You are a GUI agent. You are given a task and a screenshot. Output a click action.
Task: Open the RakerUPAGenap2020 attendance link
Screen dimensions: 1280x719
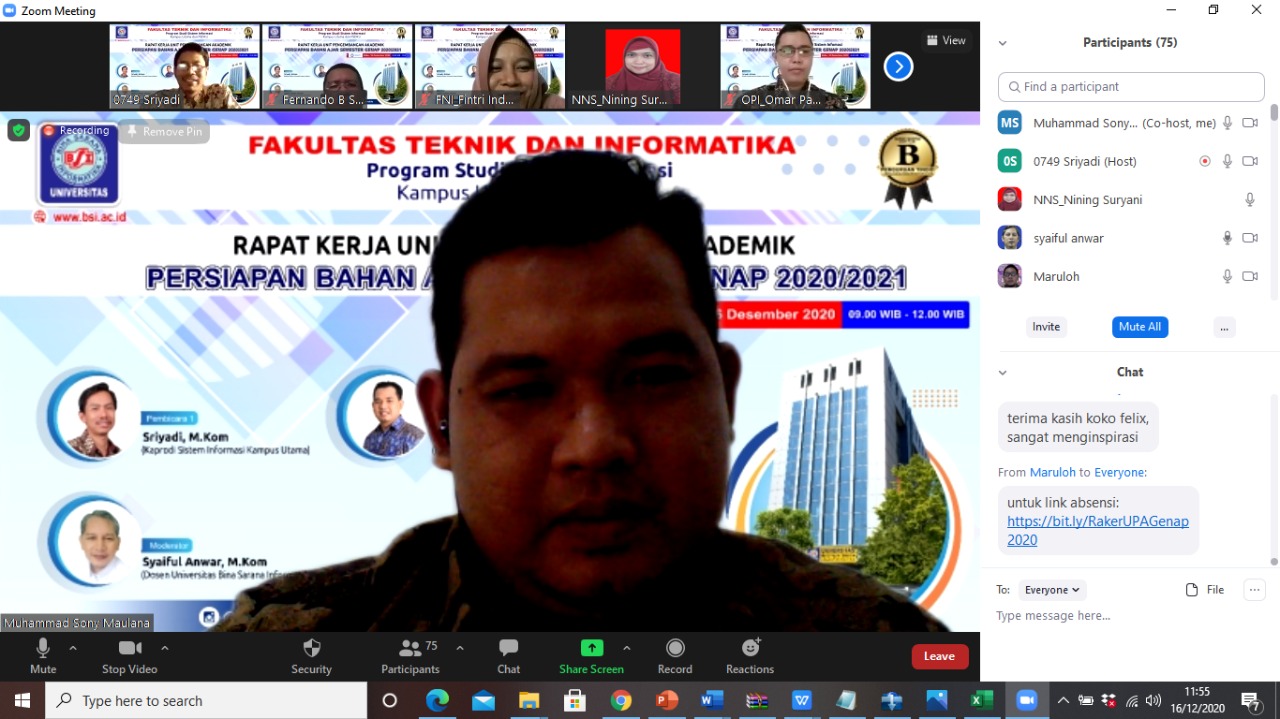1097,530
